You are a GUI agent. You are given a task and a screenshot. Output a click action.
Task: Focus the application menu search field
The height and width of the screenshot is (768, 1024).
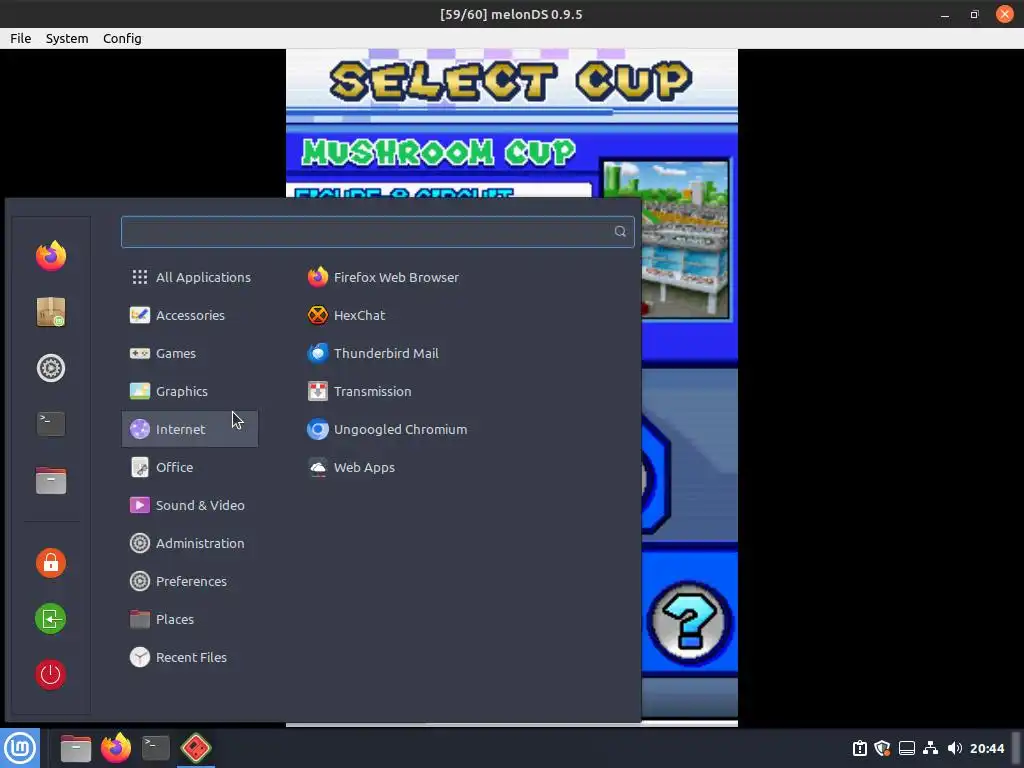377,232
